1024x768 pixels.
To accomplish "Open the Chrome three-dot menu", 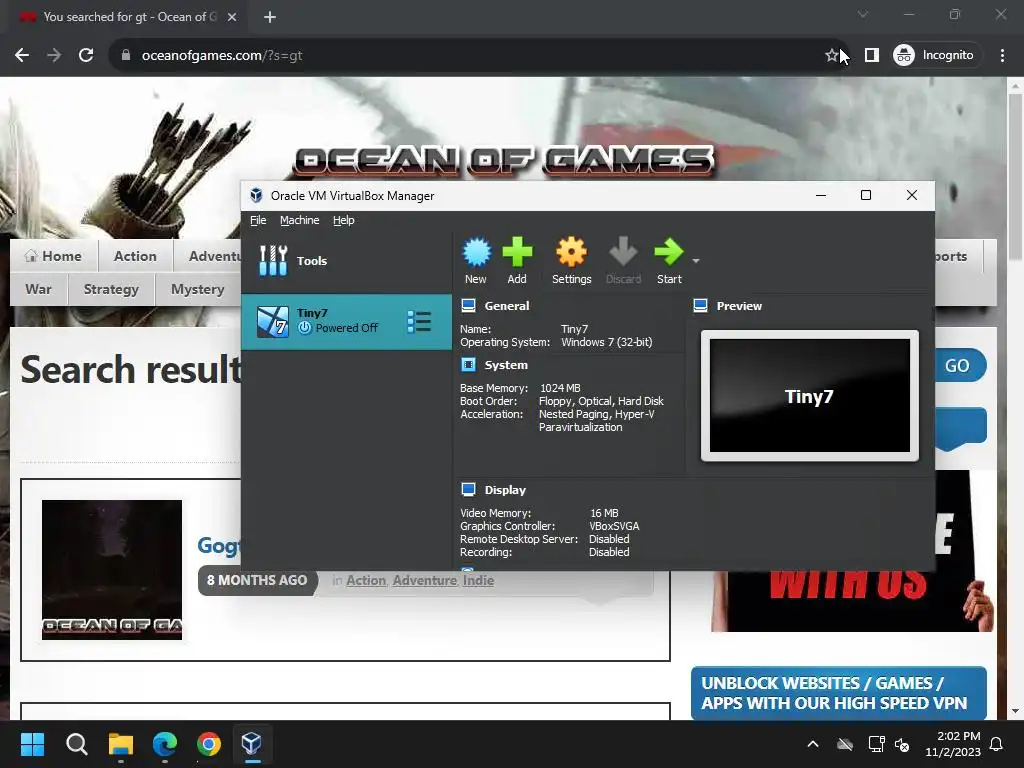I will tap(1002, 56).
